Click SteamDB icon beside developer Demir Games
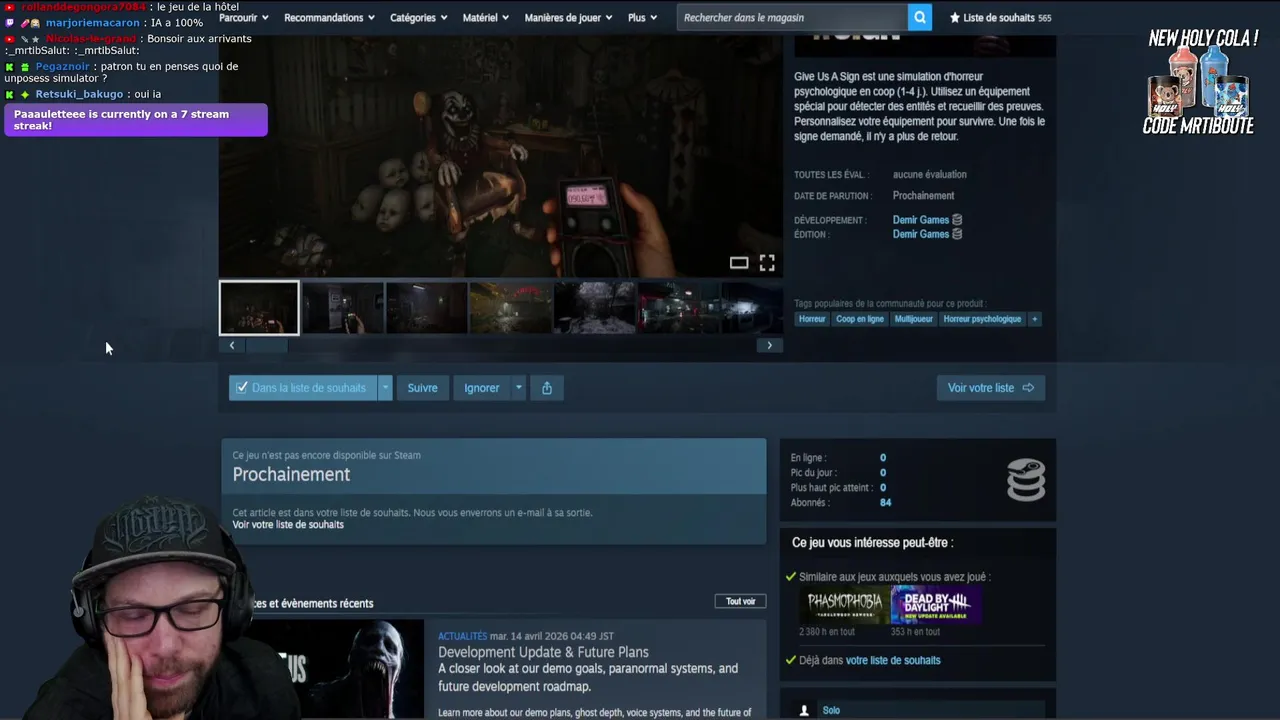The image size is (1280, 720). 957,220
